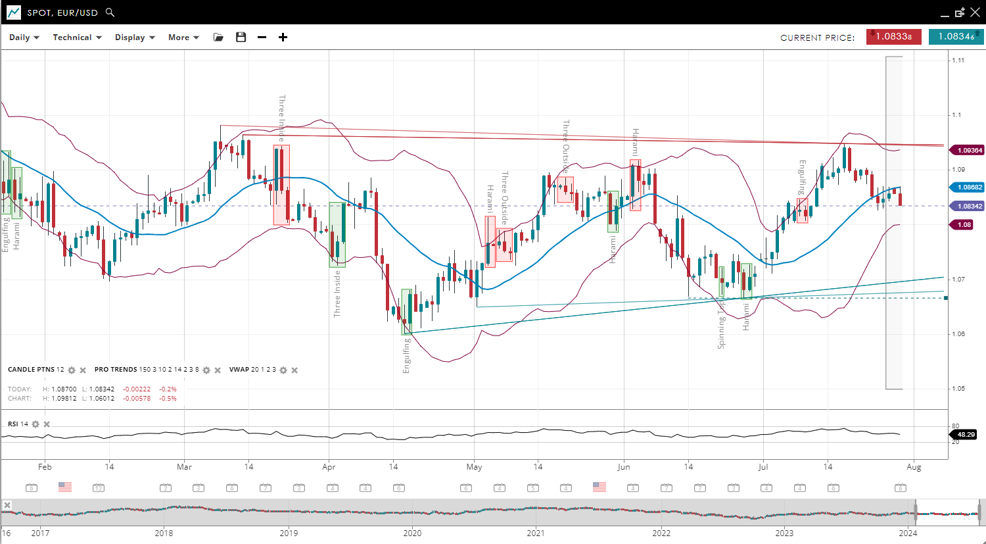Open VWAP indicator settings gear

coord(283,370)
